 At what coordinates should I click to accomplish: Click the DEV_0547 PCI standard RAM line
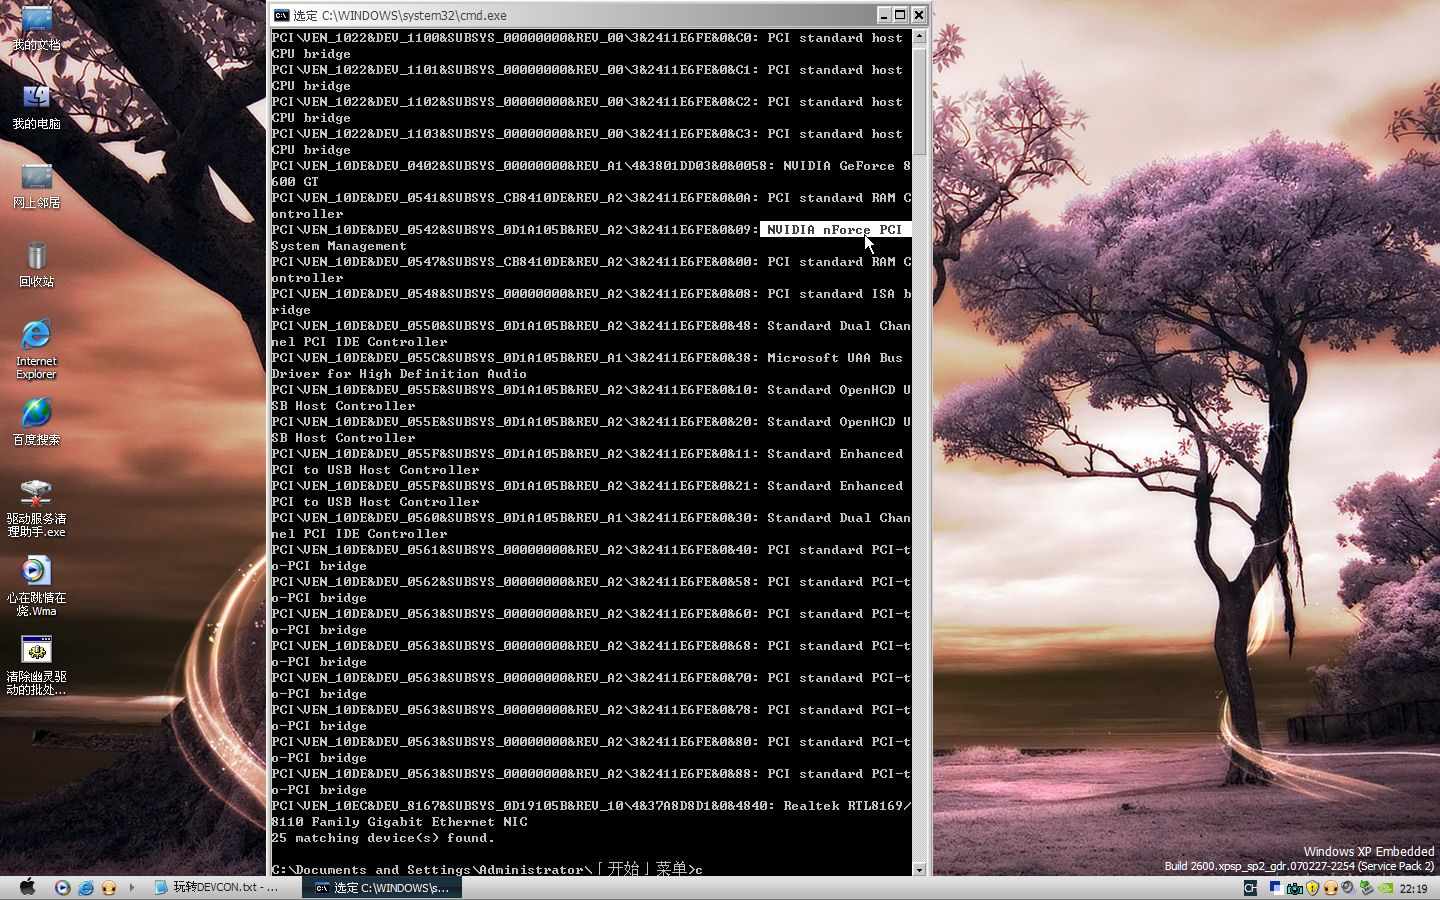(x=591, y=262)
